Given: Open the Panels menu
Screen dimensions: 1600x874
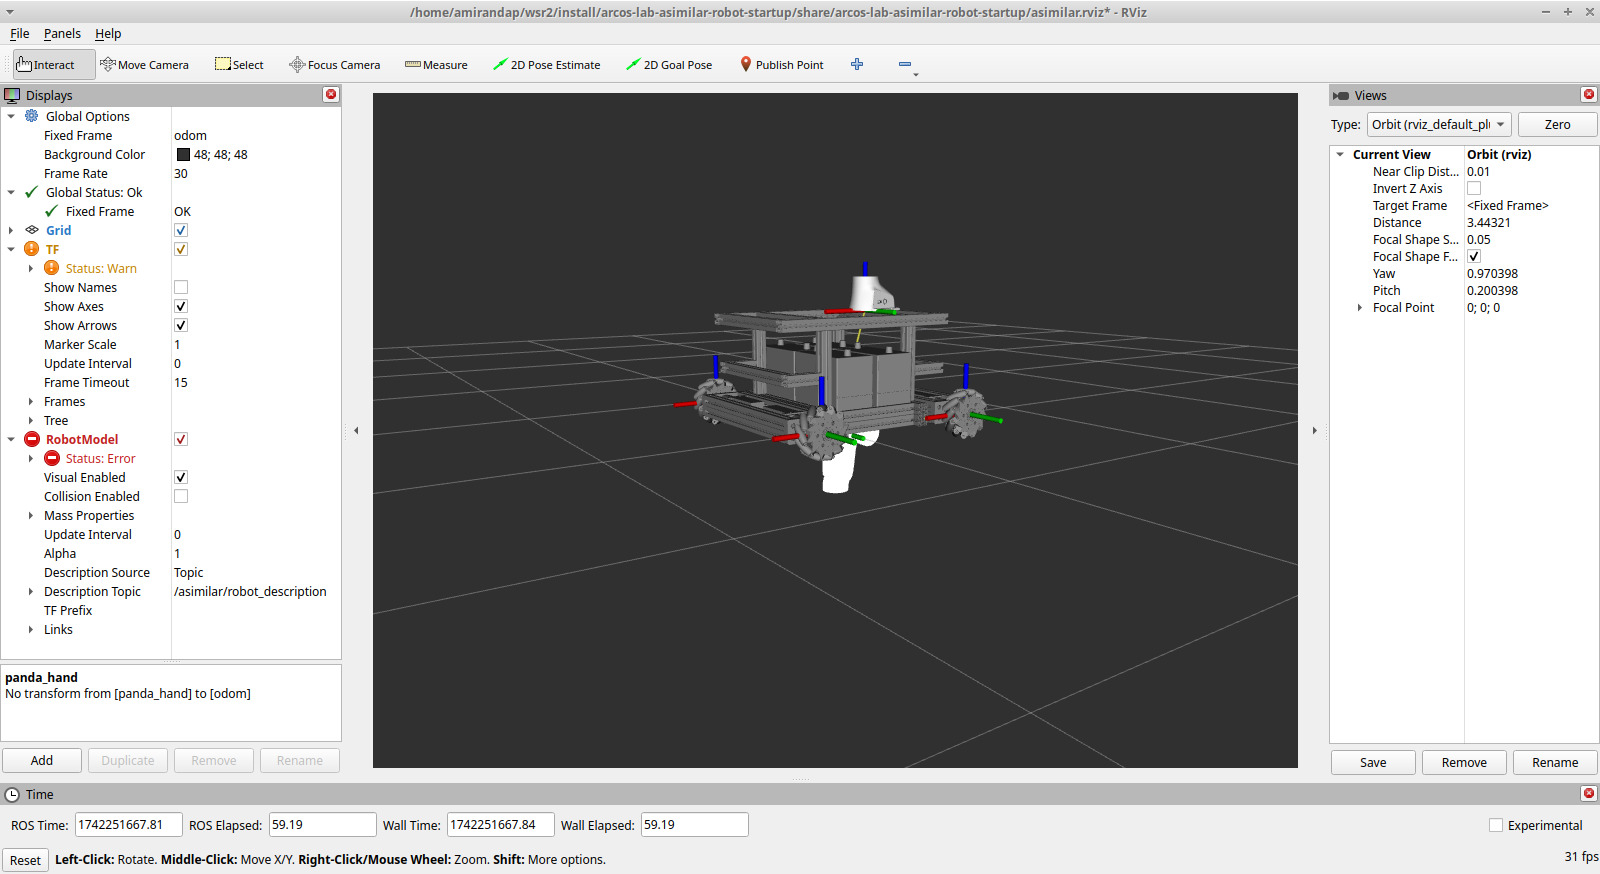Looking at the screenshot, I should pos(62,34).
